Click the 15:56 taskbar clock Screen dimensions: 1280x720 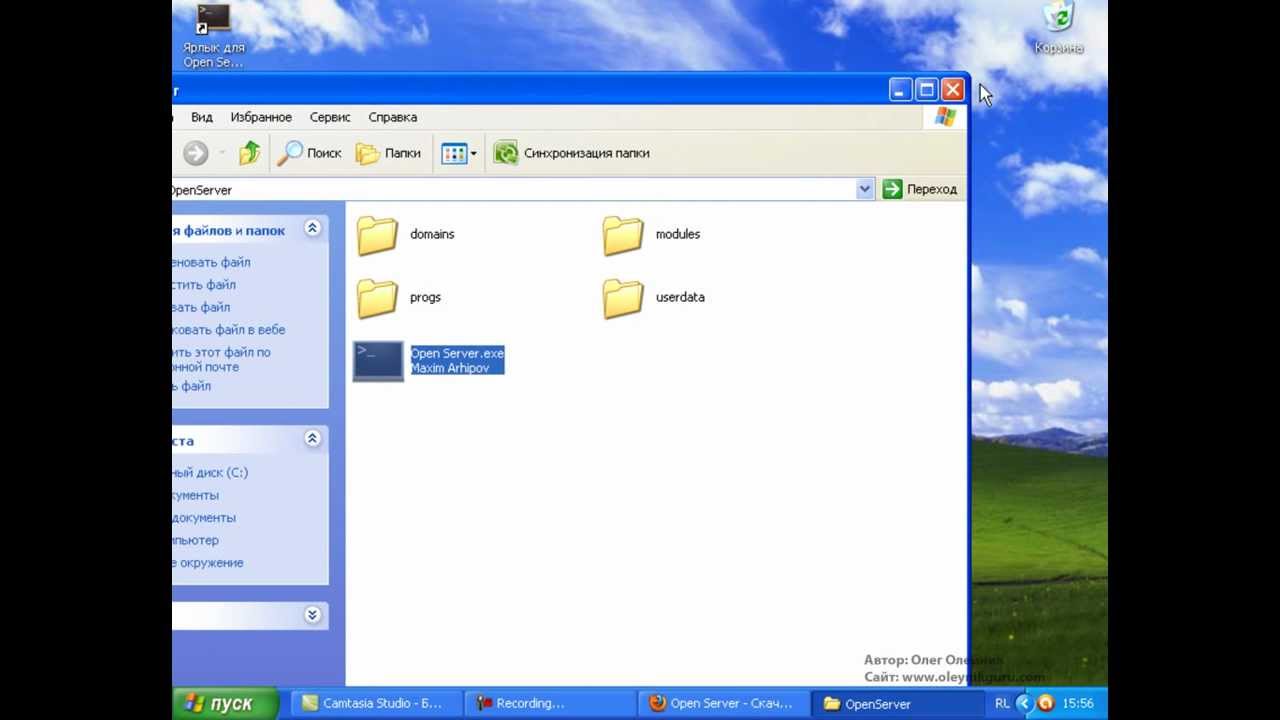click(x=1078, y=704)
